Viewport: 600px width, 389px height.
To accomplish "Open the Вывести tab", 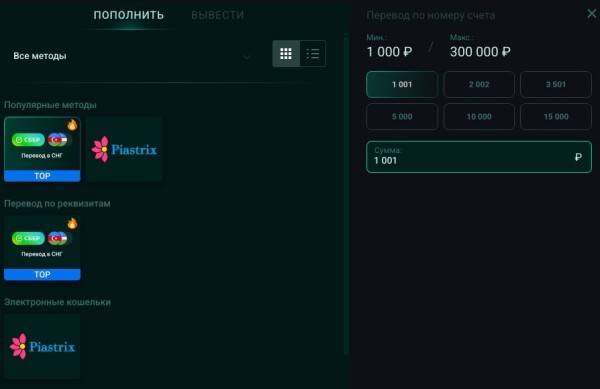I will coord(217,15).
